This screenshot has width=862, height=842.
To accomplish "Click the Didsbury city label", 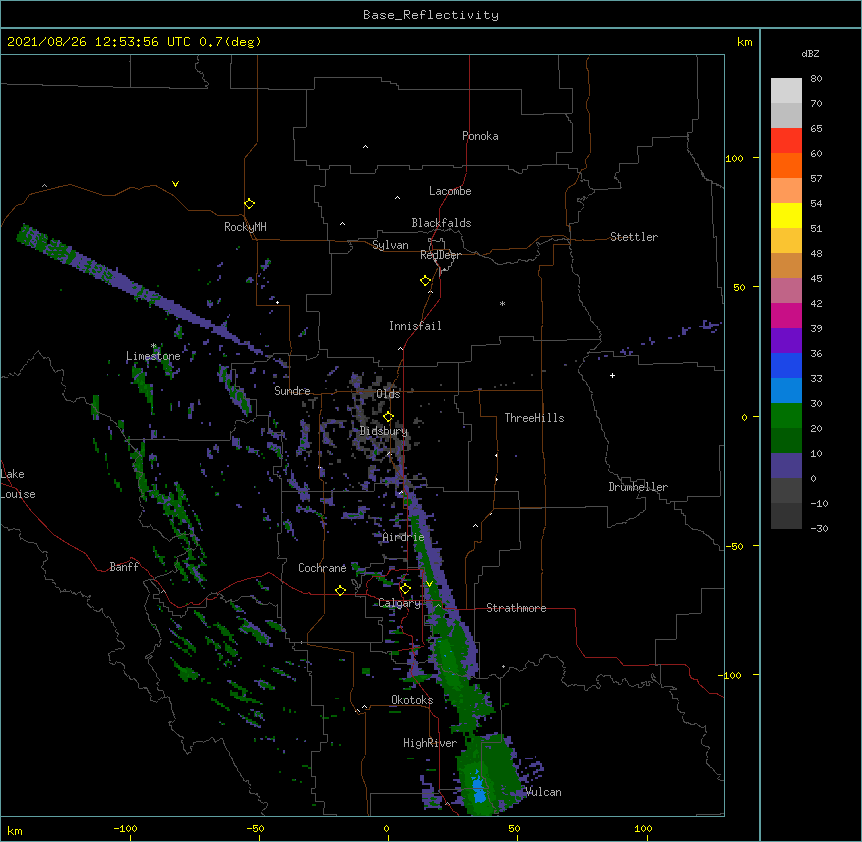I will coord(384,431).
